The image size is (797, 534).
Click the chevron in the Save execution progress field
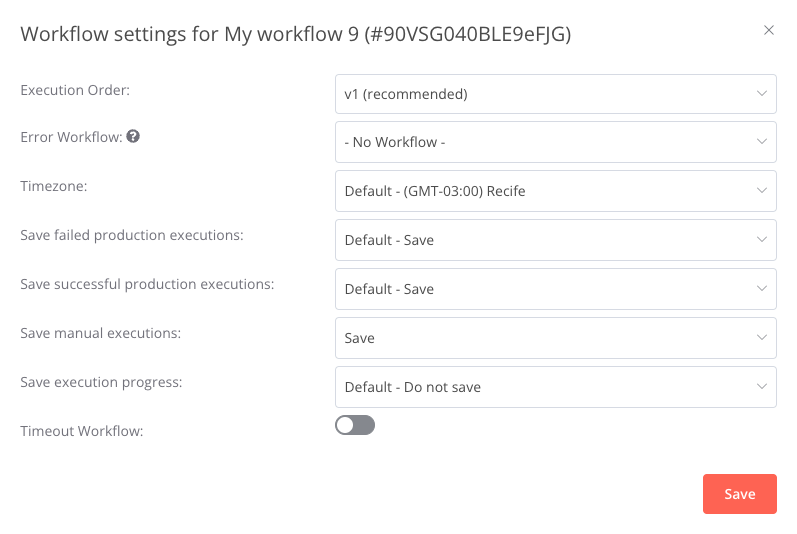760,387
